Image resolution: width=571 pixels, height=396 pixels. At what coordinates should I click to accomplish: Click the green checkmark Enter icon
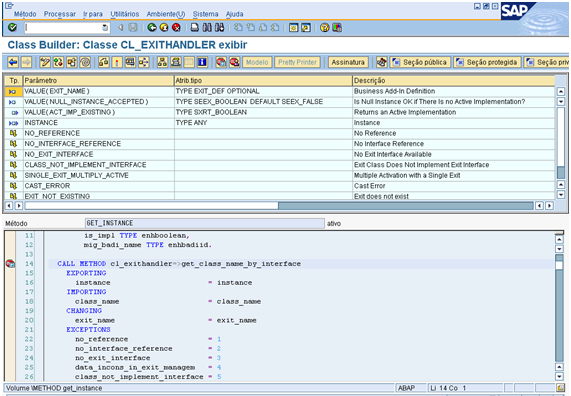(12, 27)
